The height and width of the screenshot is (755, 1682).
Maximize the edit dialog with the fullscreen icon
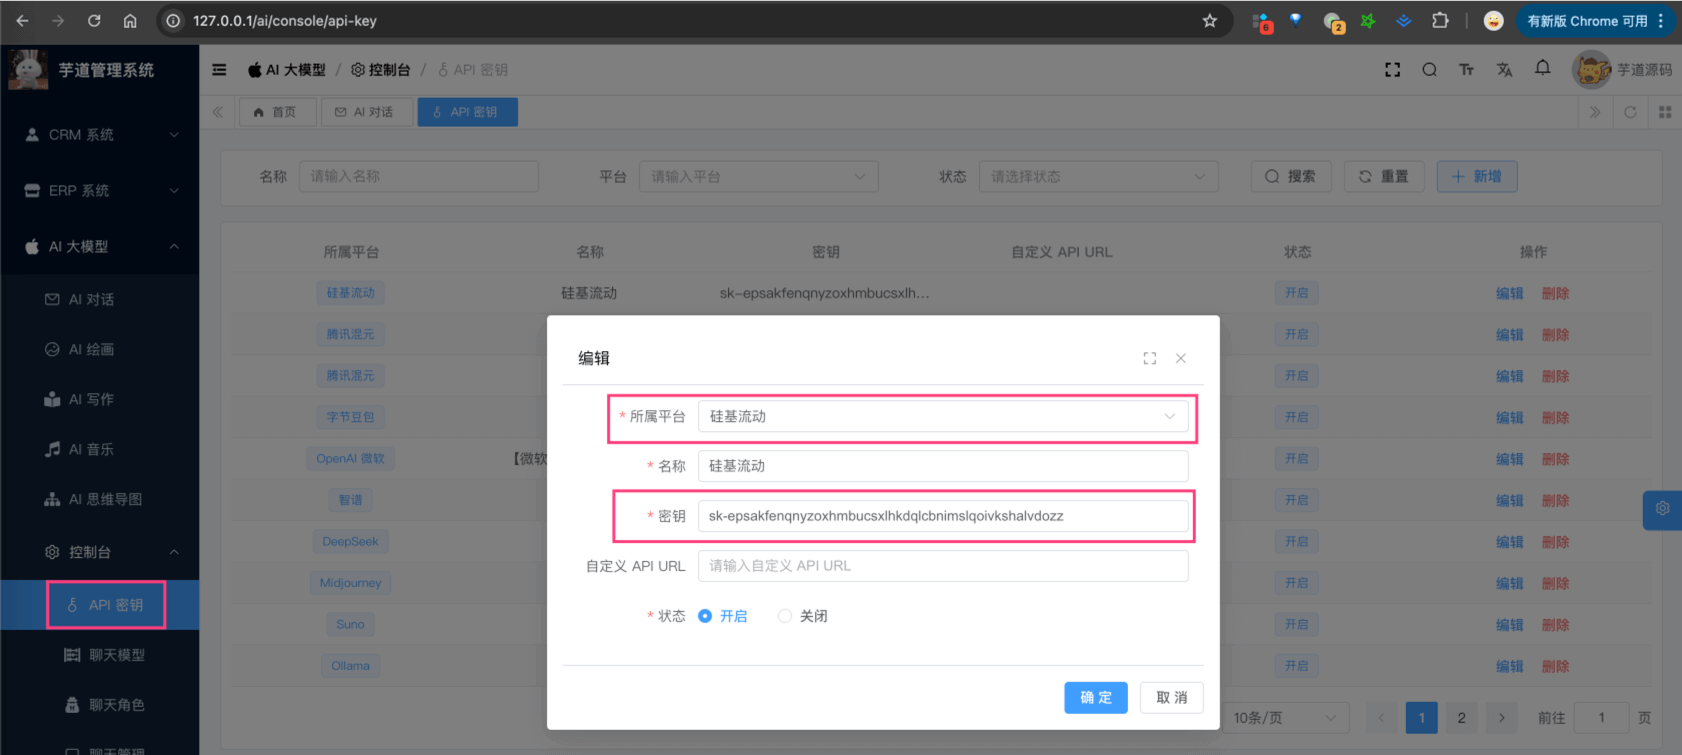point(1149,358)
